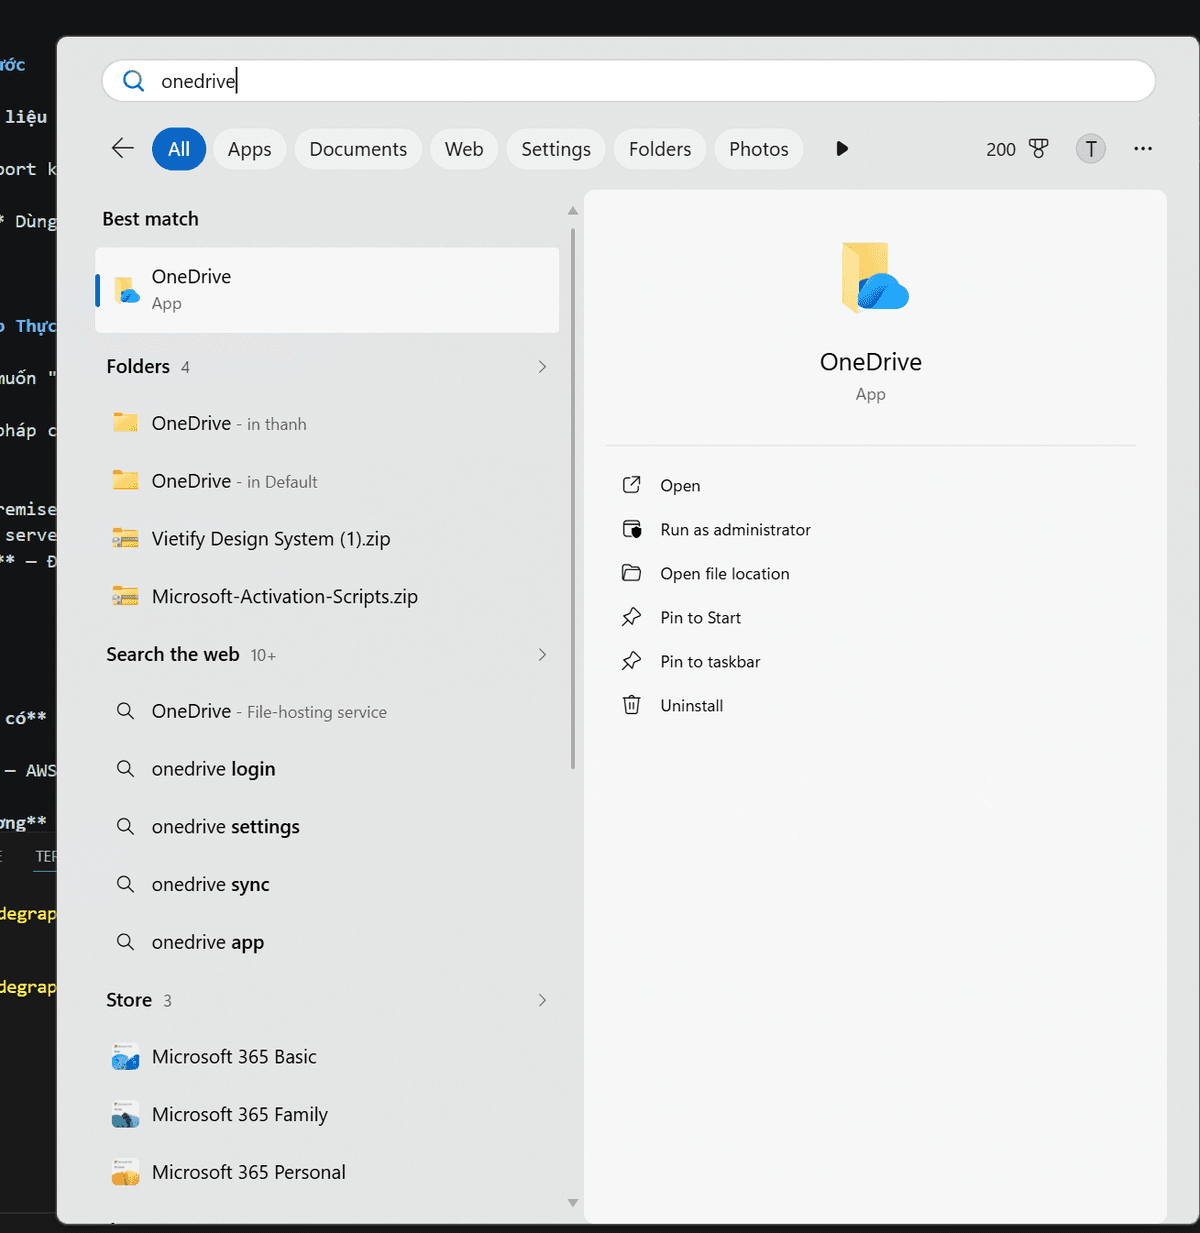Click the Vietify Design System zip icon

pyautogui.click(x=125, y=539)
